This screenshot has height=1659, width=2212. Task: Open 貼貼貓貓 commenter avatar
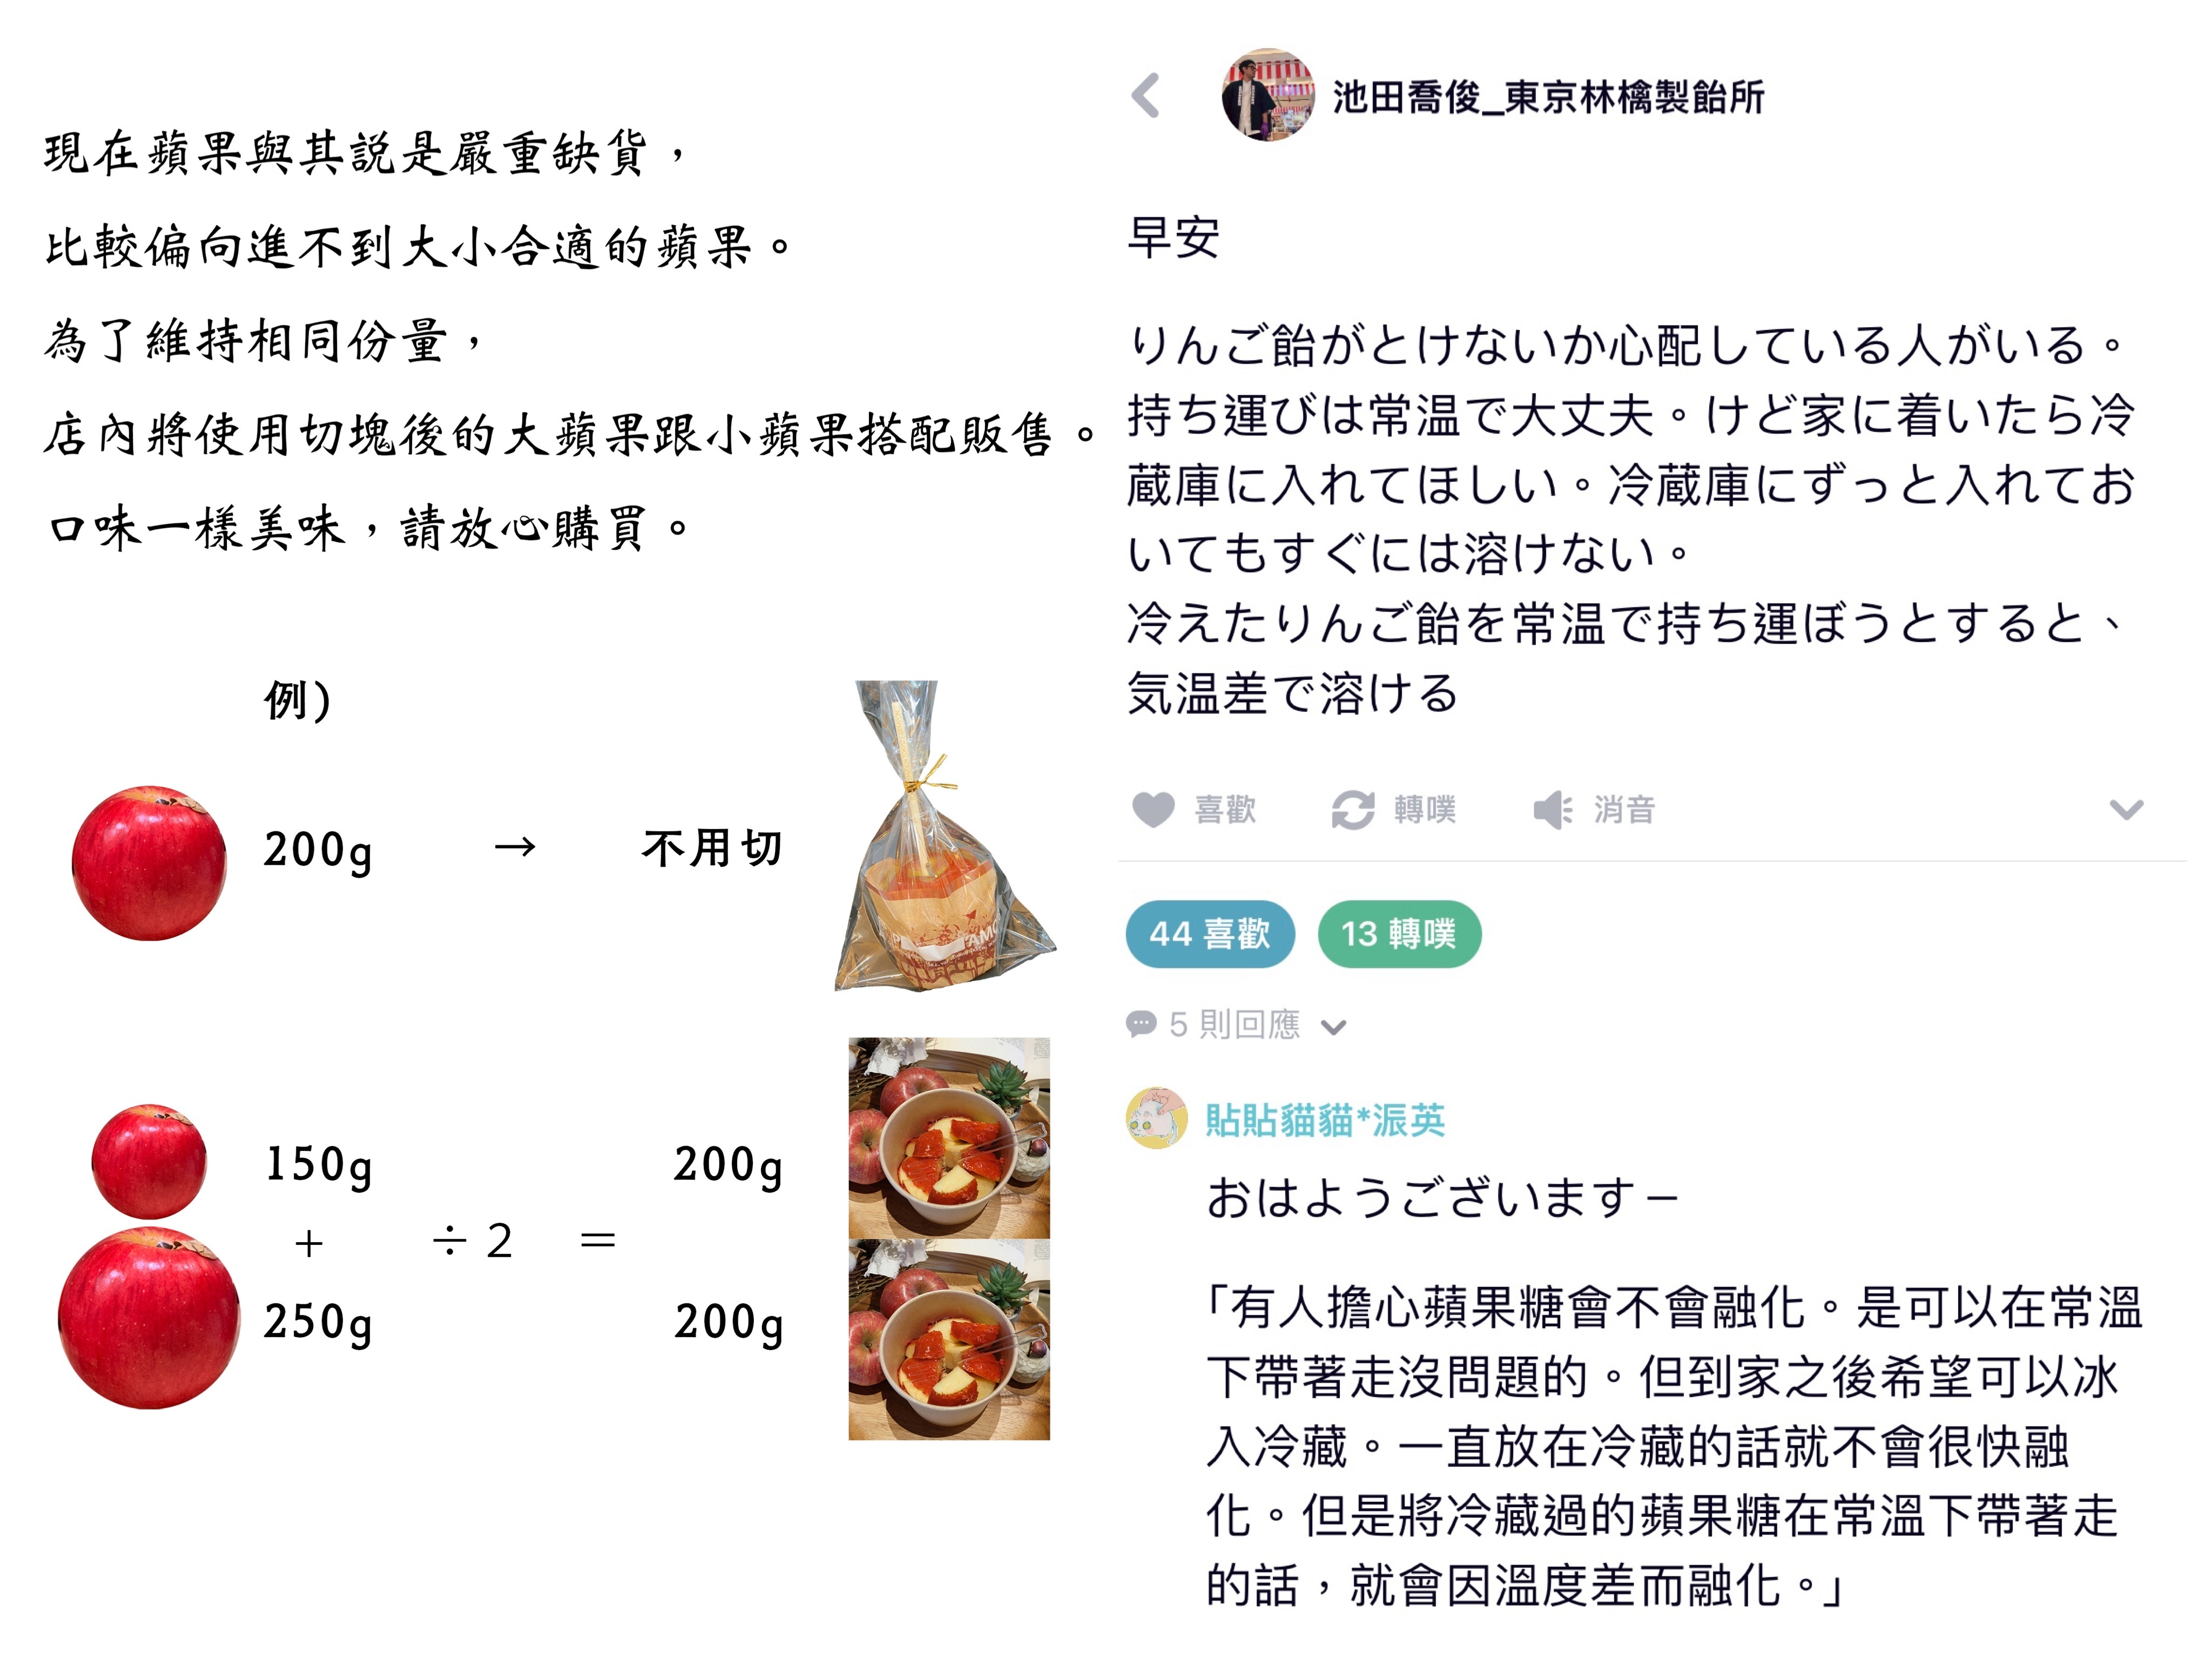(1156, 1118)
